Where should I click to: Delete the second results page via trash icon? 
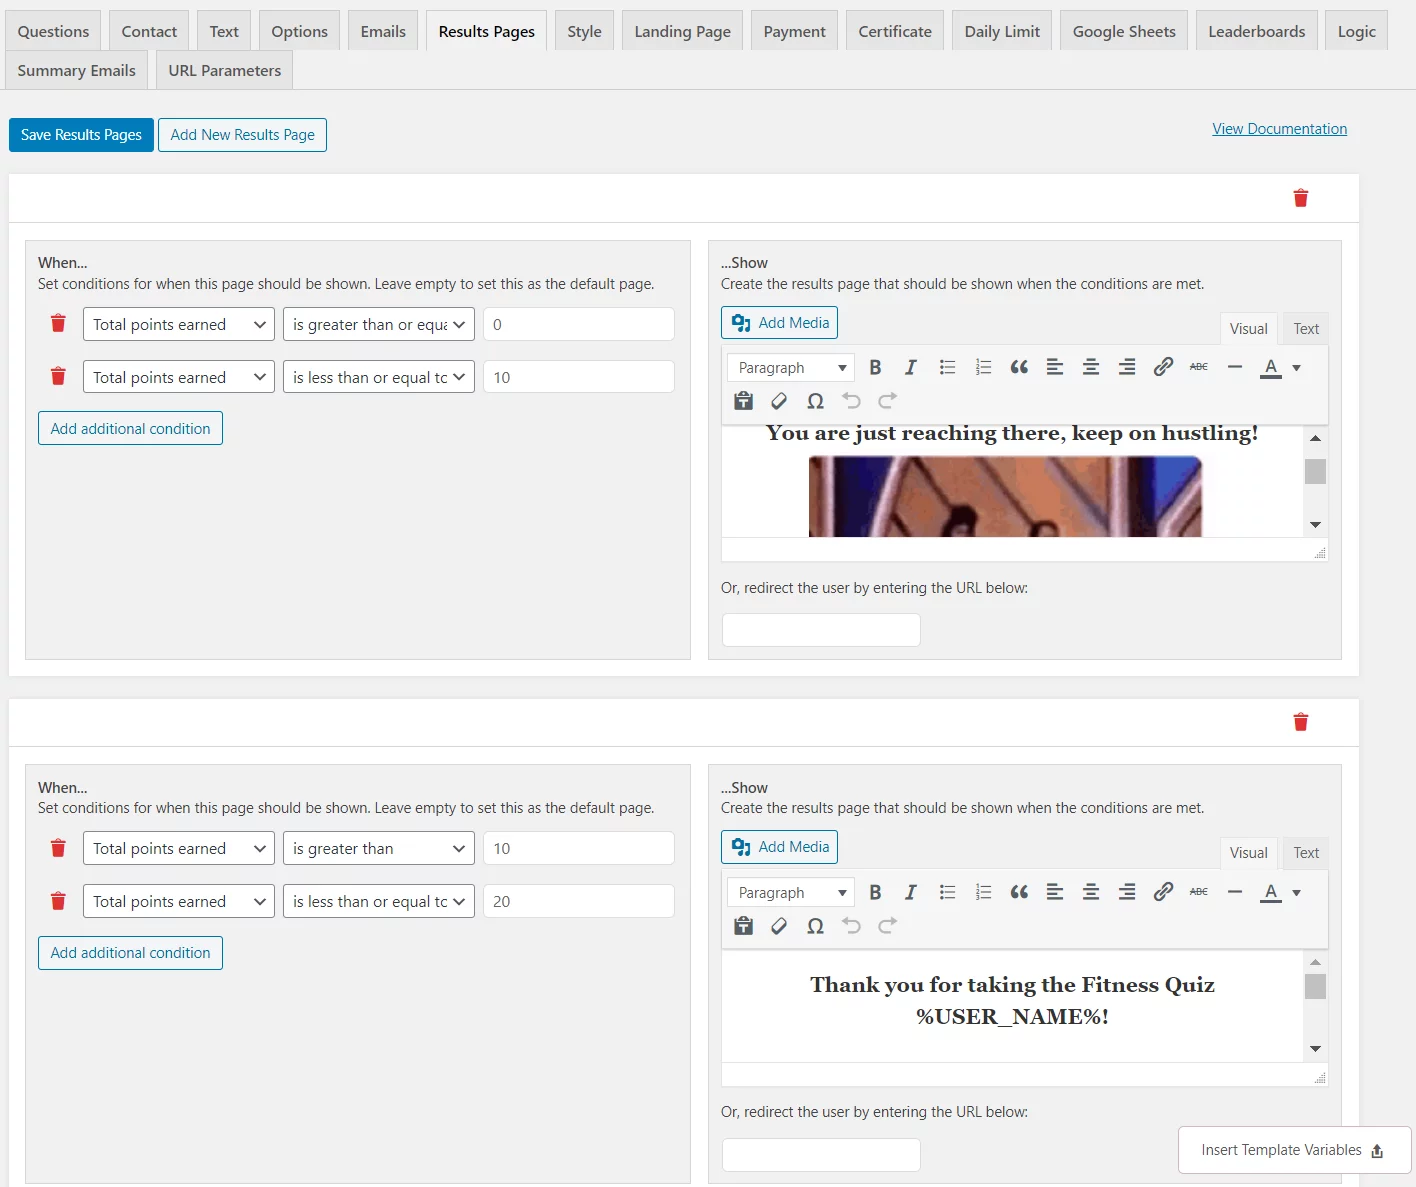coord(1300,722)
